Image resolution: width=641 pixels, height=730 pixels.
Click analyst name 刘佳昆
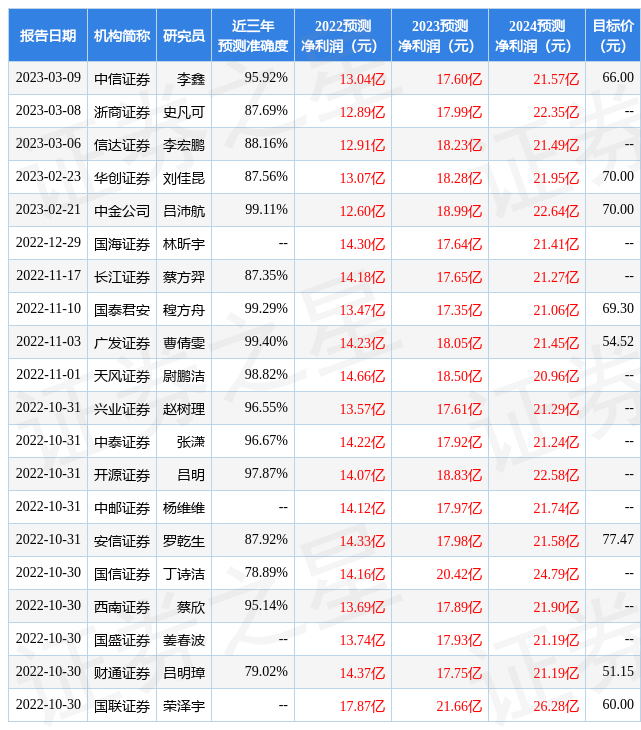pyautogui.click(x=184, y=178)
